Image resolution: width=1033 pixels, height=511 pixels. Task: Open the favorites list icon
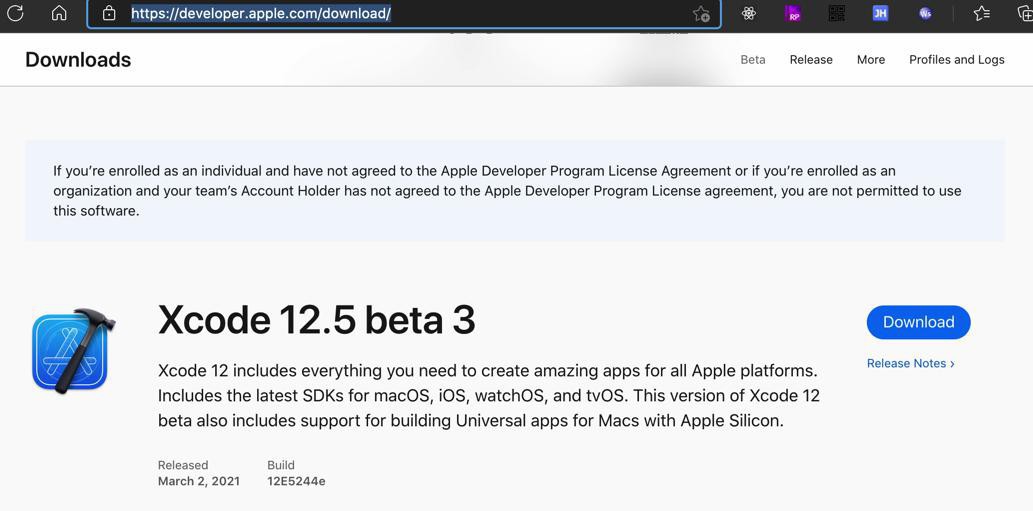click(x=982, y=13)
